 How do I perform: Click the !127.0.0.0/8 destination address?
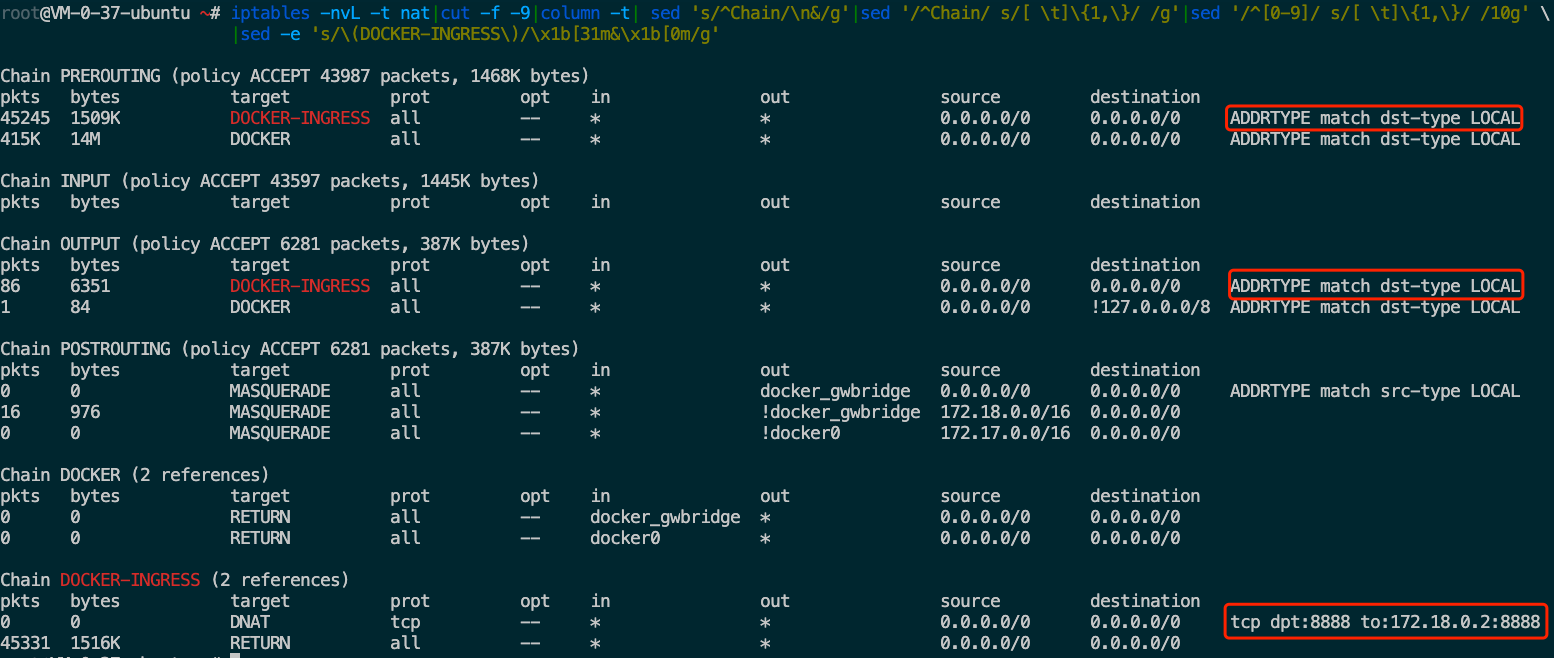click(1150, 307)
